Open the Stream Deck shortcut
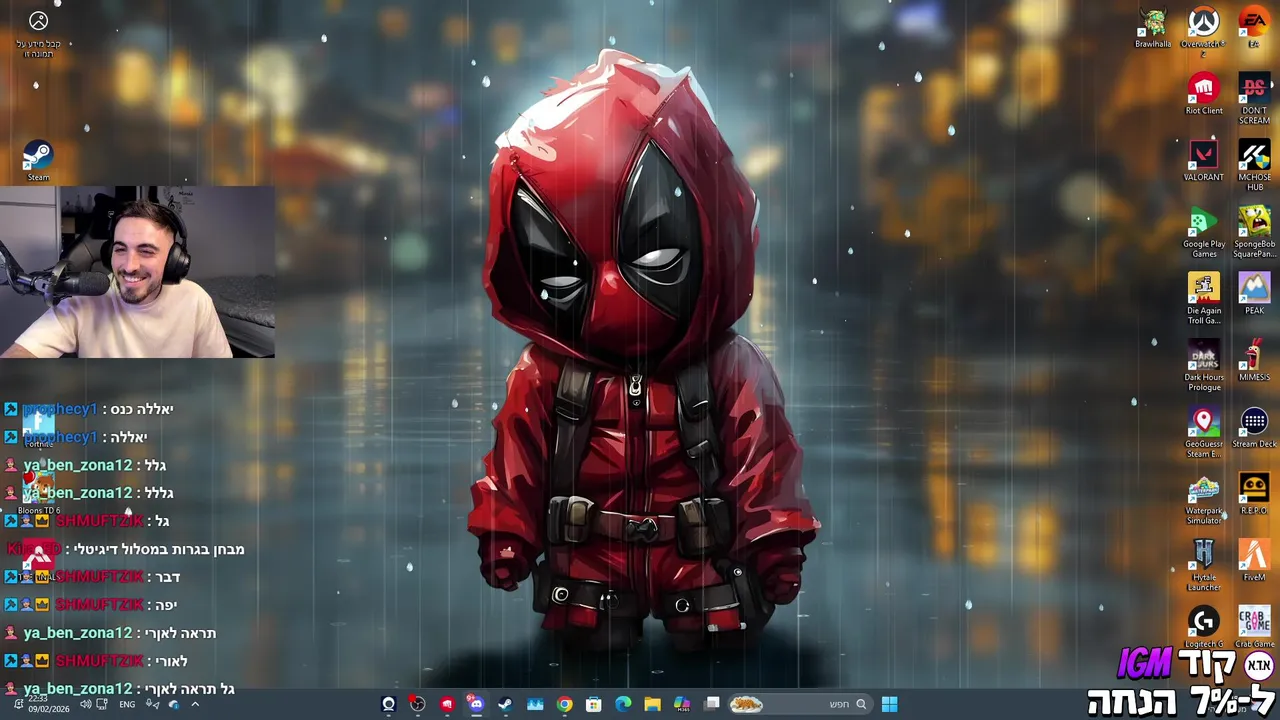Image resolution: width=1280 pixels, height=720 pixels. 1254,429
